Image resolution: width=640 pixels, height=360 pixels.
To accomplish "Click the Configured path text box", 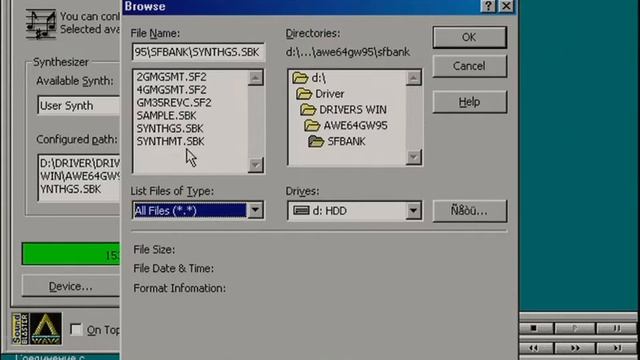I will (x=79, y=177).
